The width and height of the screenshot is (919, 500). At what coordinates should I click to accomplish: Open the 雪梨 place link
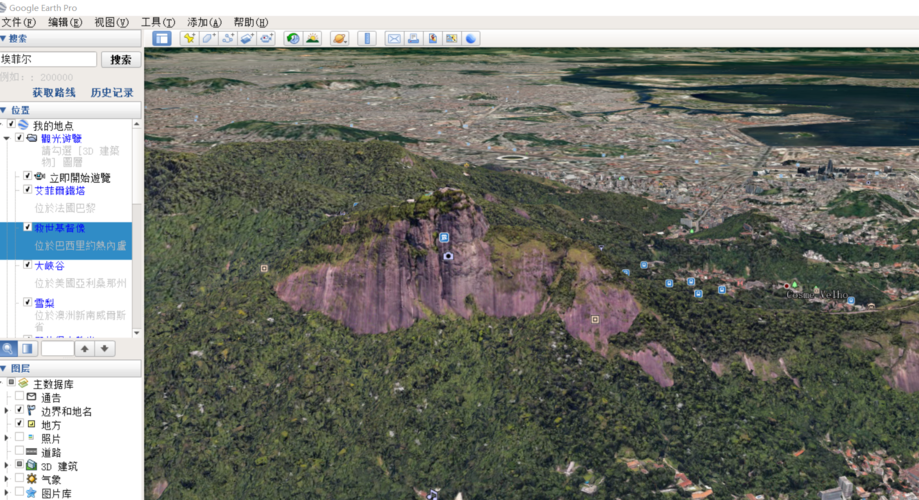coord(45,303)
